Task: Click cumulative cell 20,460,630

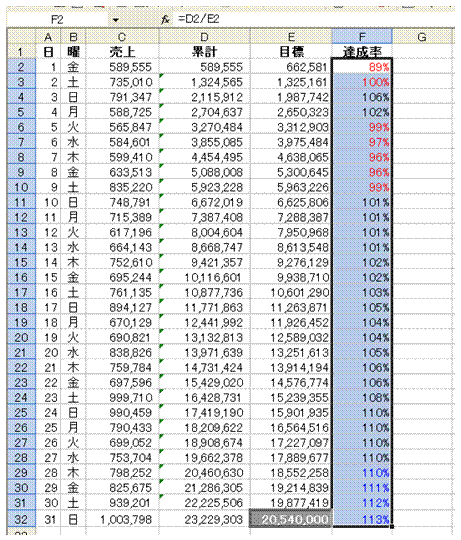Action: point(205,472)
